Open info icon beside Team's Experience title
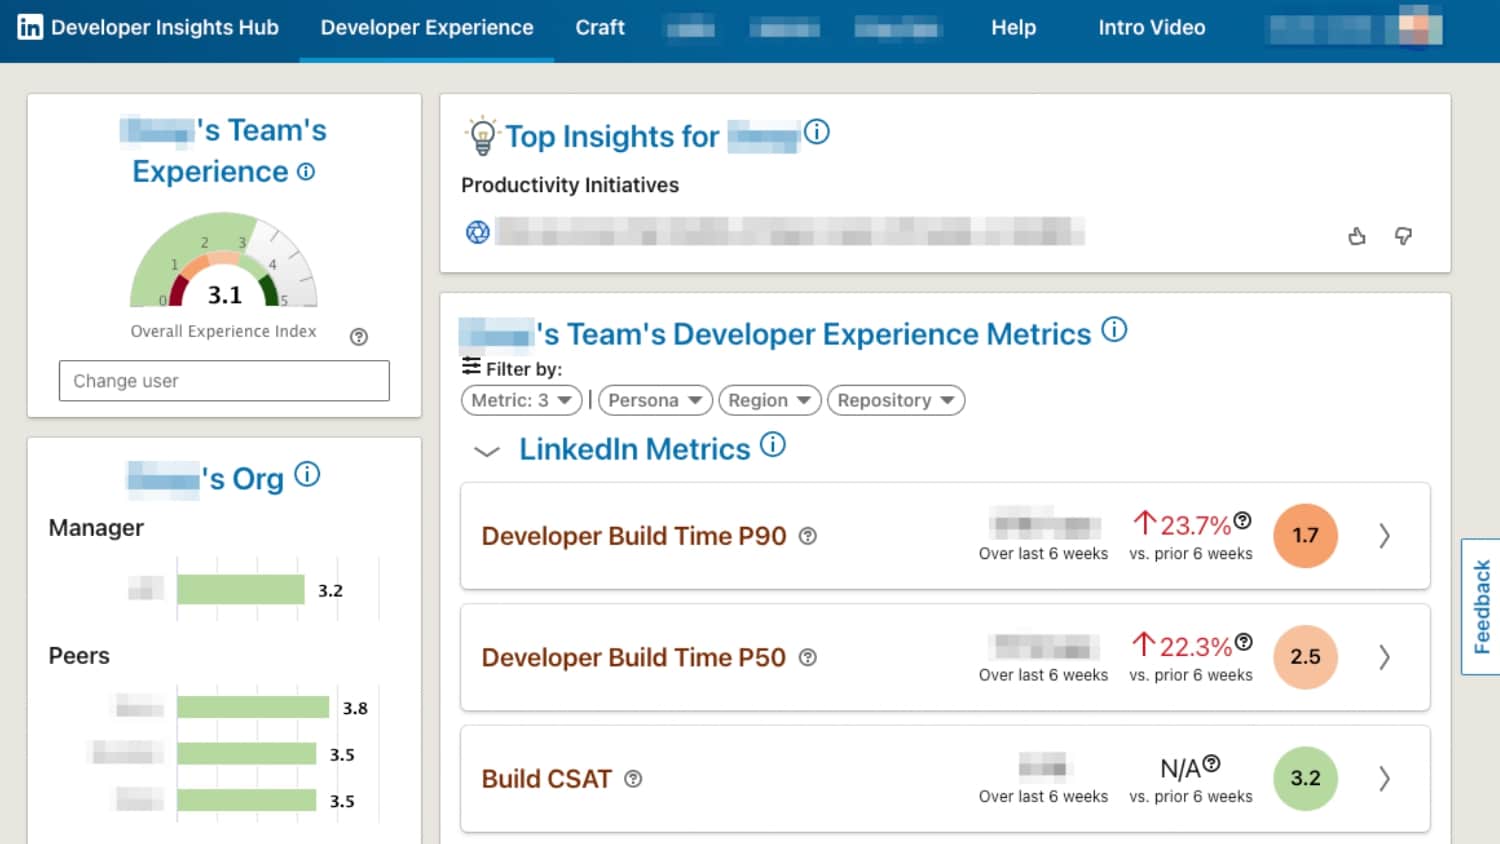This screenshot has width=1500, height=844. pos(306,172)
